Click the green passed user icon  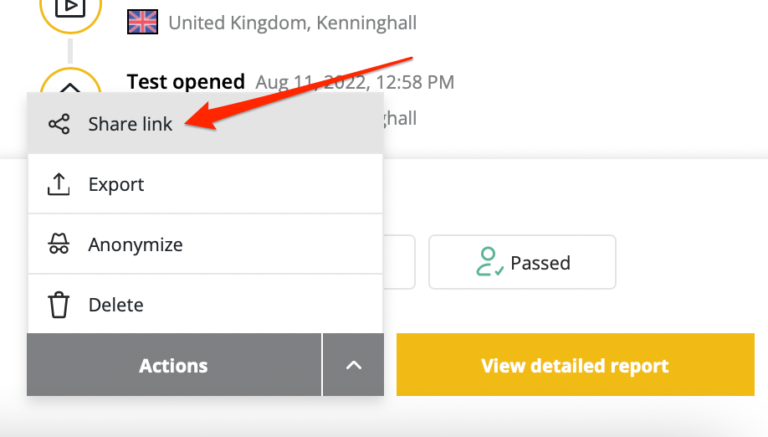489,262
